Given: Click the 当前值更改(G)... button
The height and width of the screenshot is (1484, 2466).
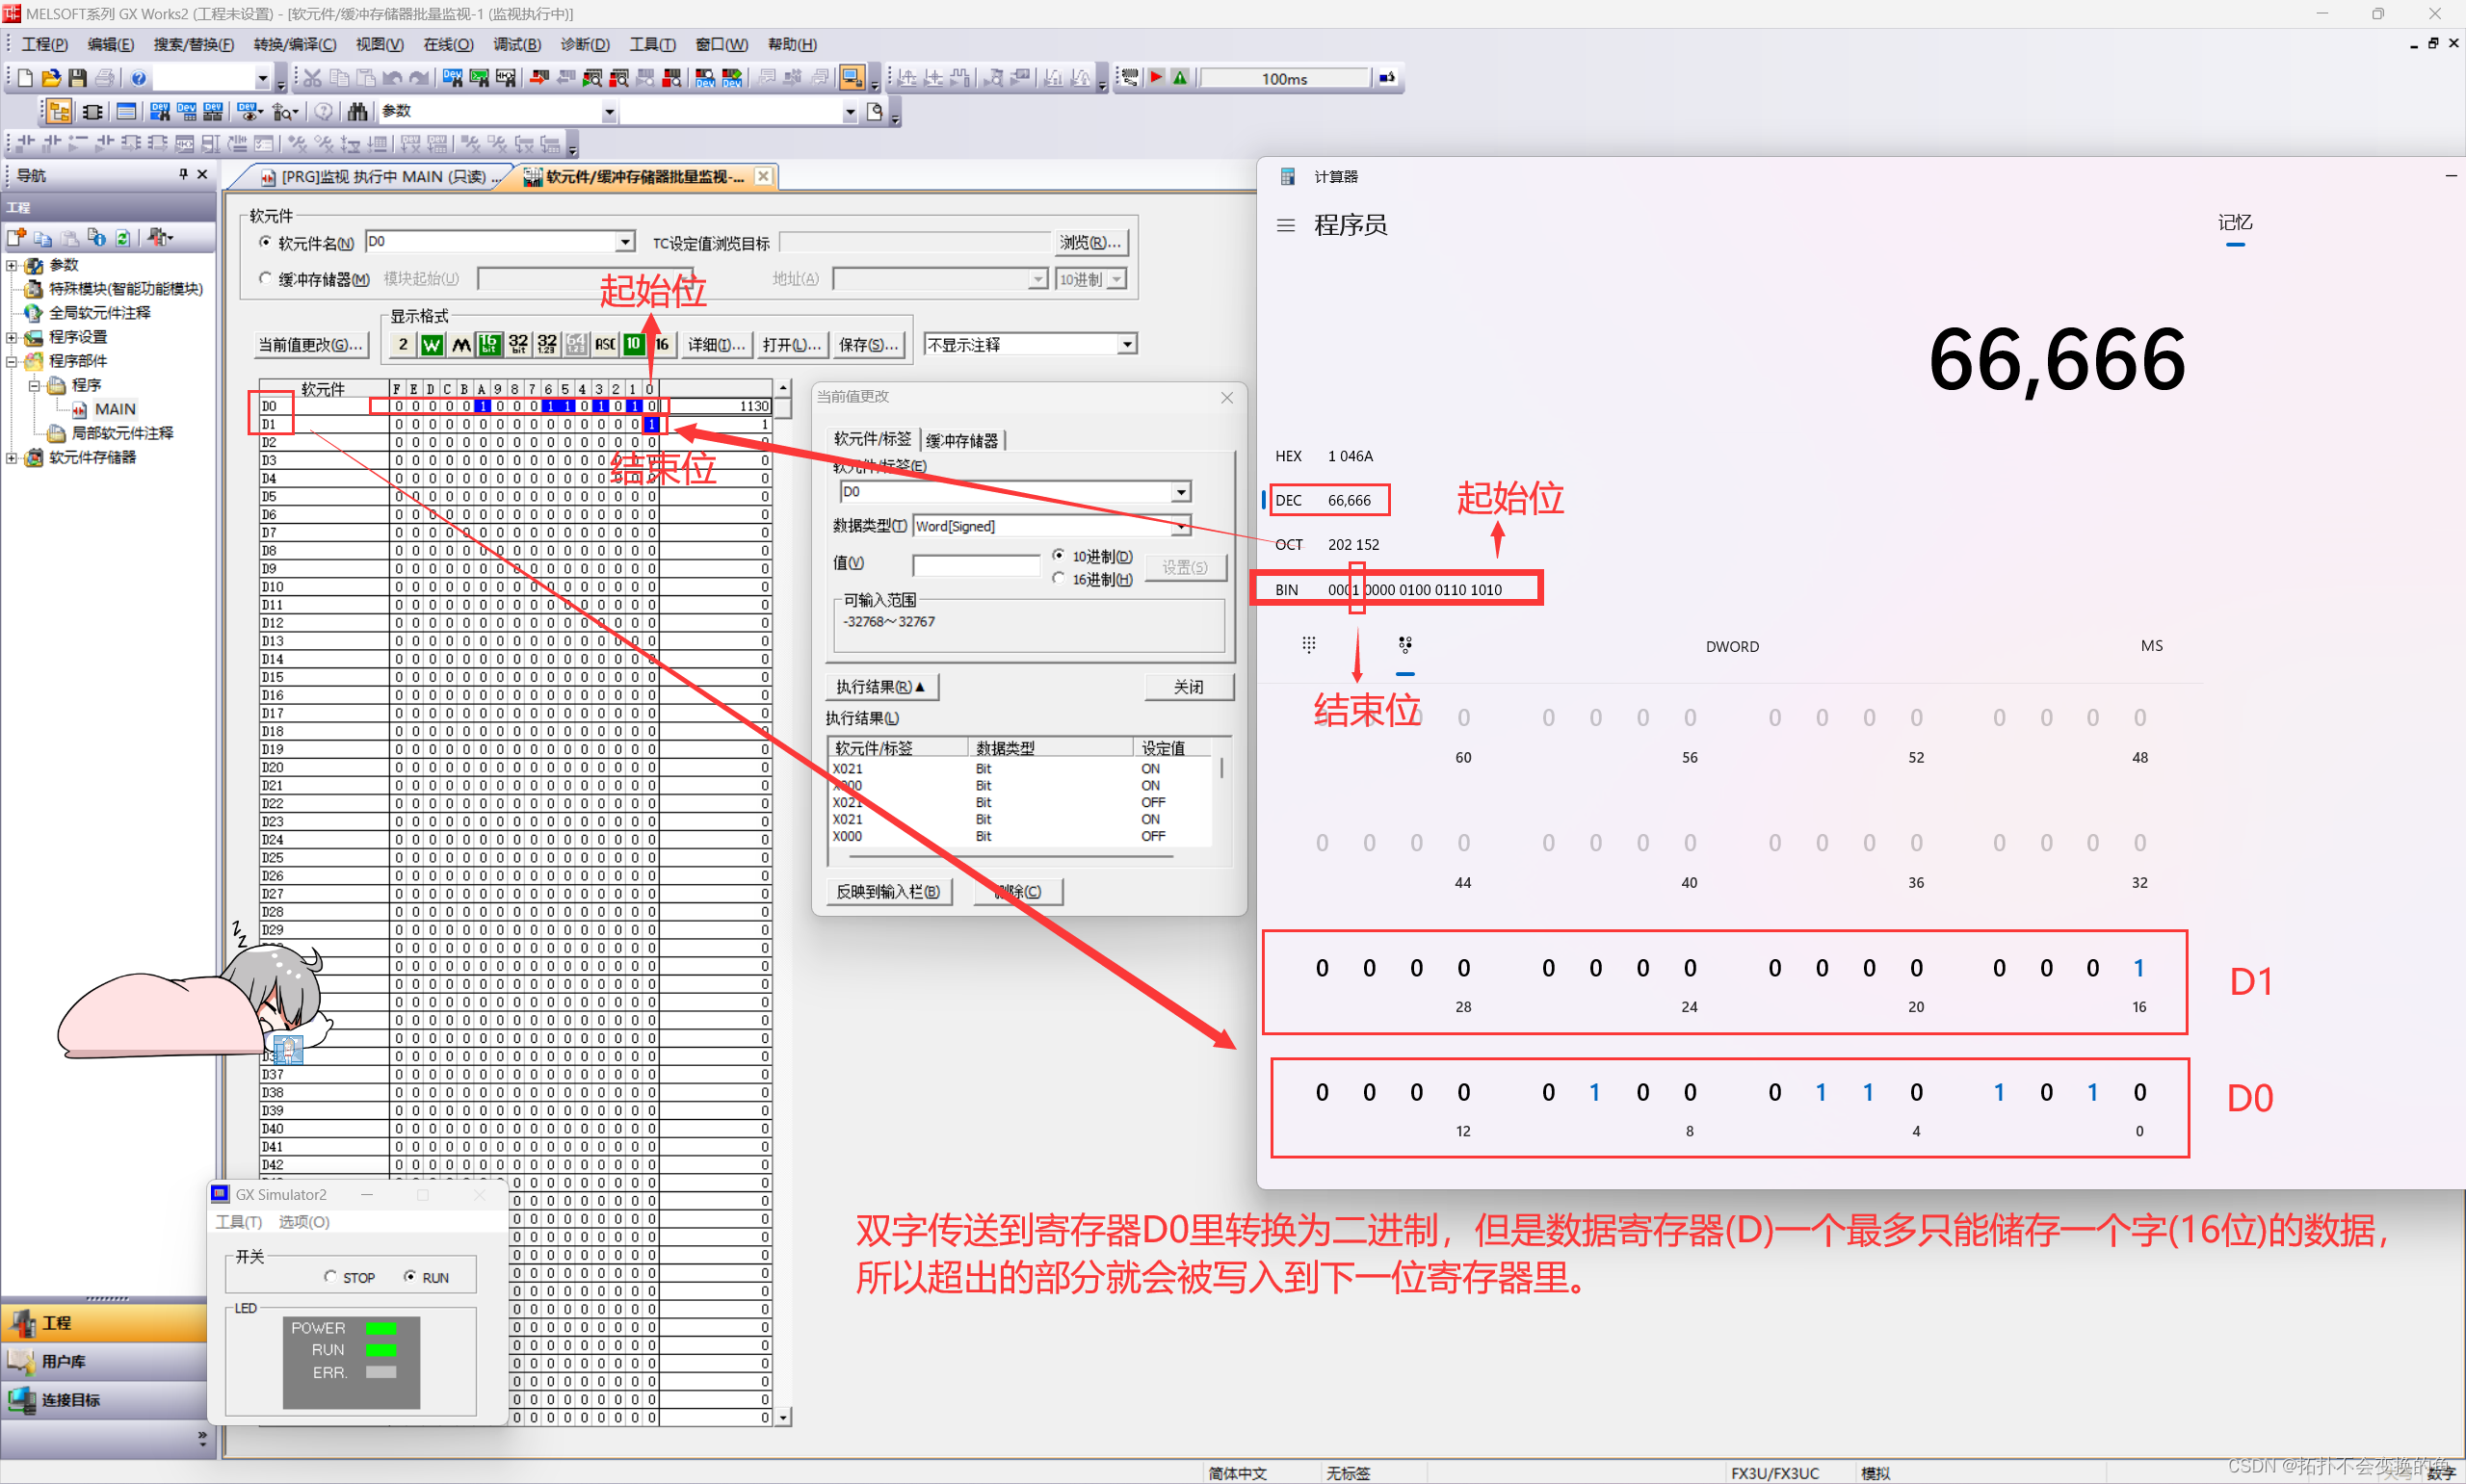Looking at the screenshot, I should (x=311, y=344).
